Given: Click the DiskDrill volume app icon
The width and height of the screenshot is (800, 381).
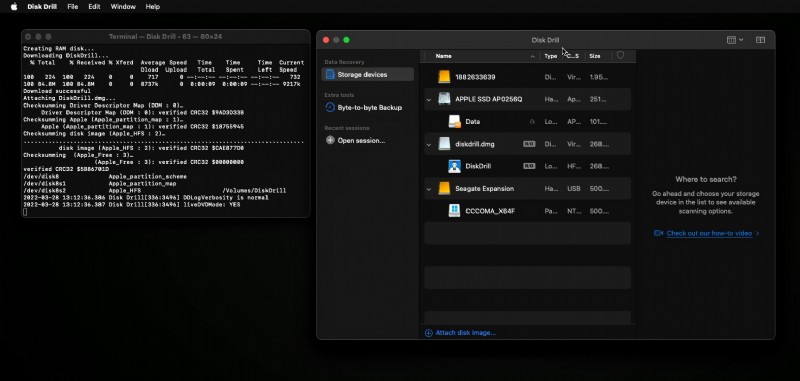Looking at the screenshot, I should [455, 166].
